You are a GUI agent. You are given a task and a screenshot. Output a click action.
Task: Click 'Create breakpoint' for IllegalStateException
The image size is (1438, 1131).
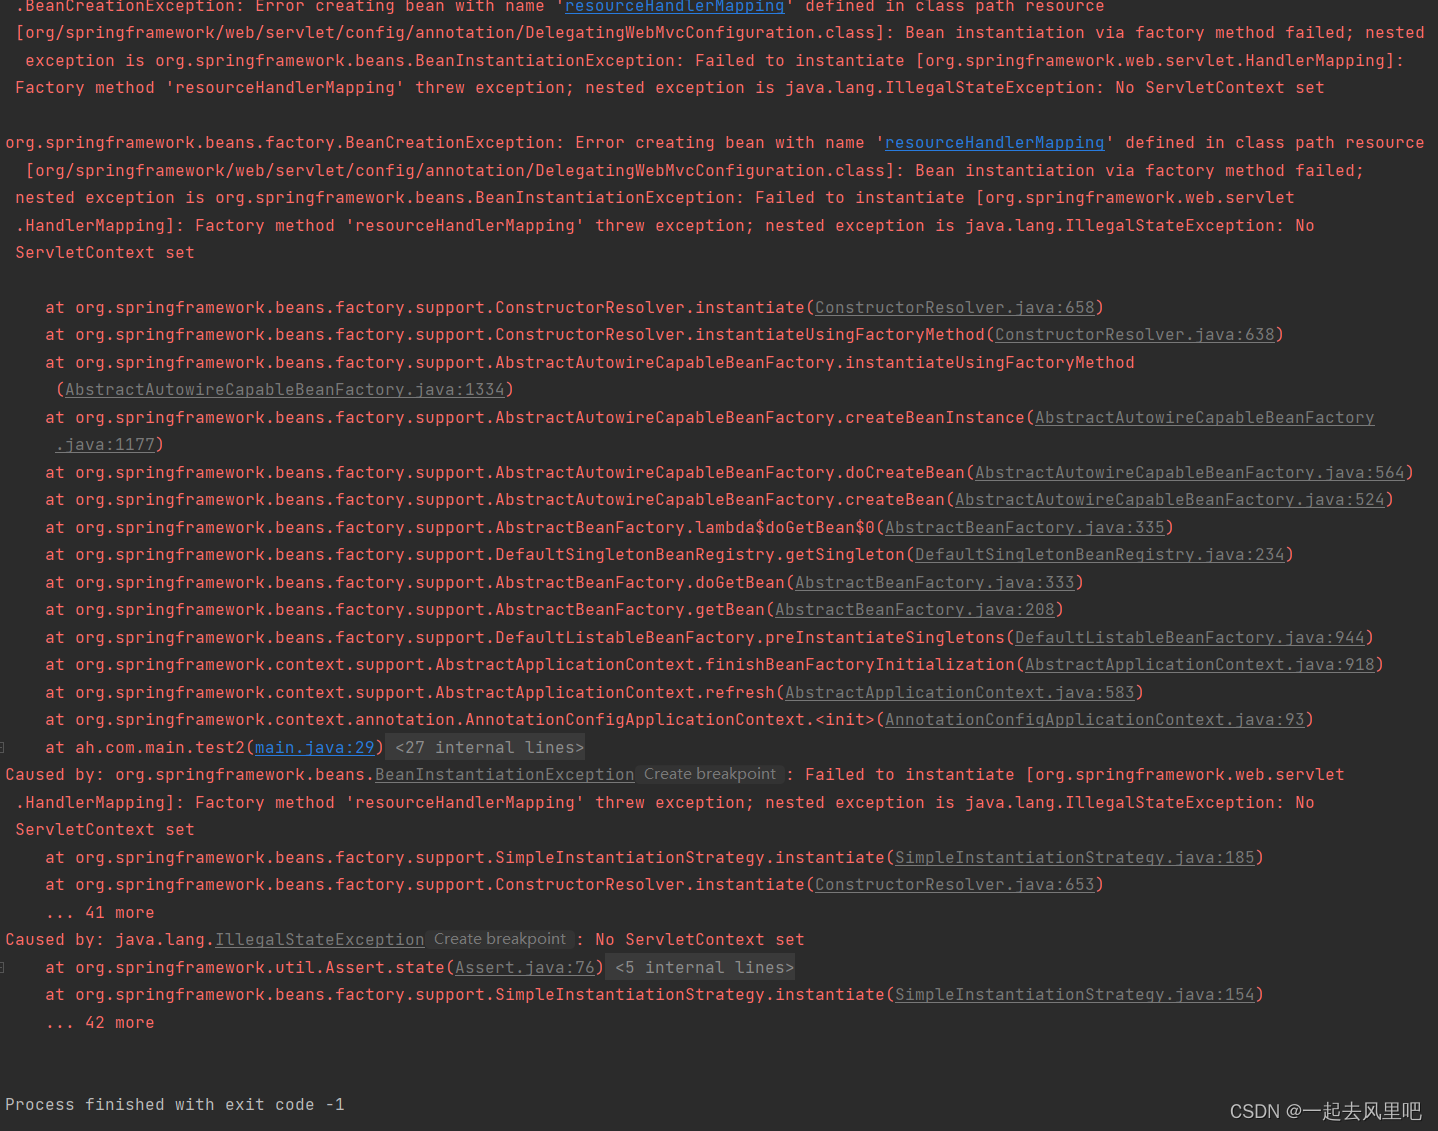500,939
